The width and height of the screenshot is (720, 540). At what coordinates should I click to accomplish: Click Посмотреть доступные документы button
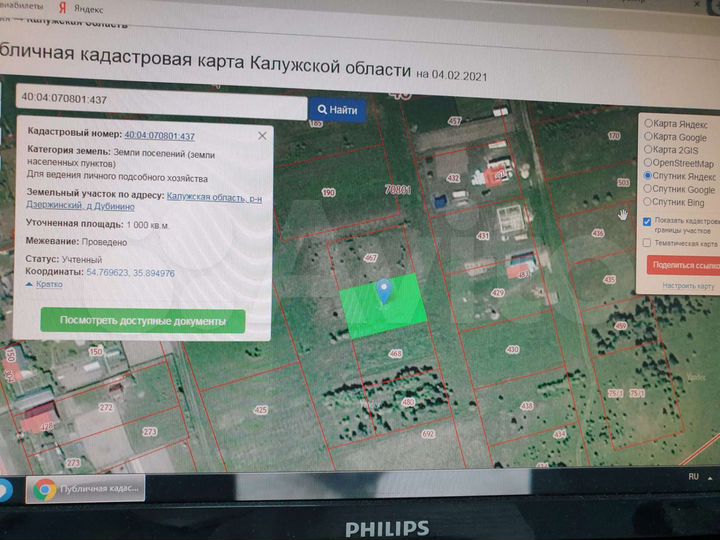click(143, 321)
